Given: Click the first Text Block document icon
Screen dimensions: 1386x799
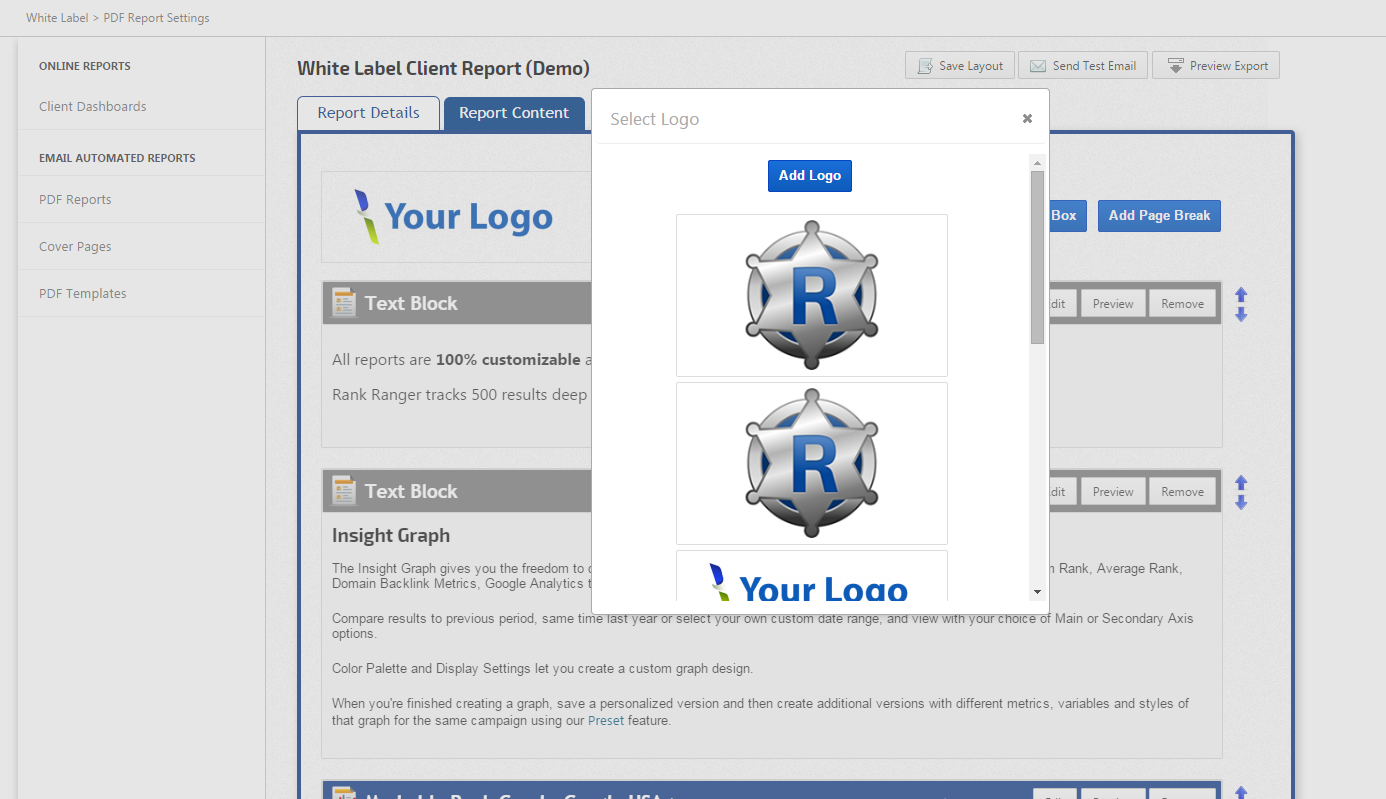Looking at the screenshot, I should pyautogui.click(x=344, y=303).
